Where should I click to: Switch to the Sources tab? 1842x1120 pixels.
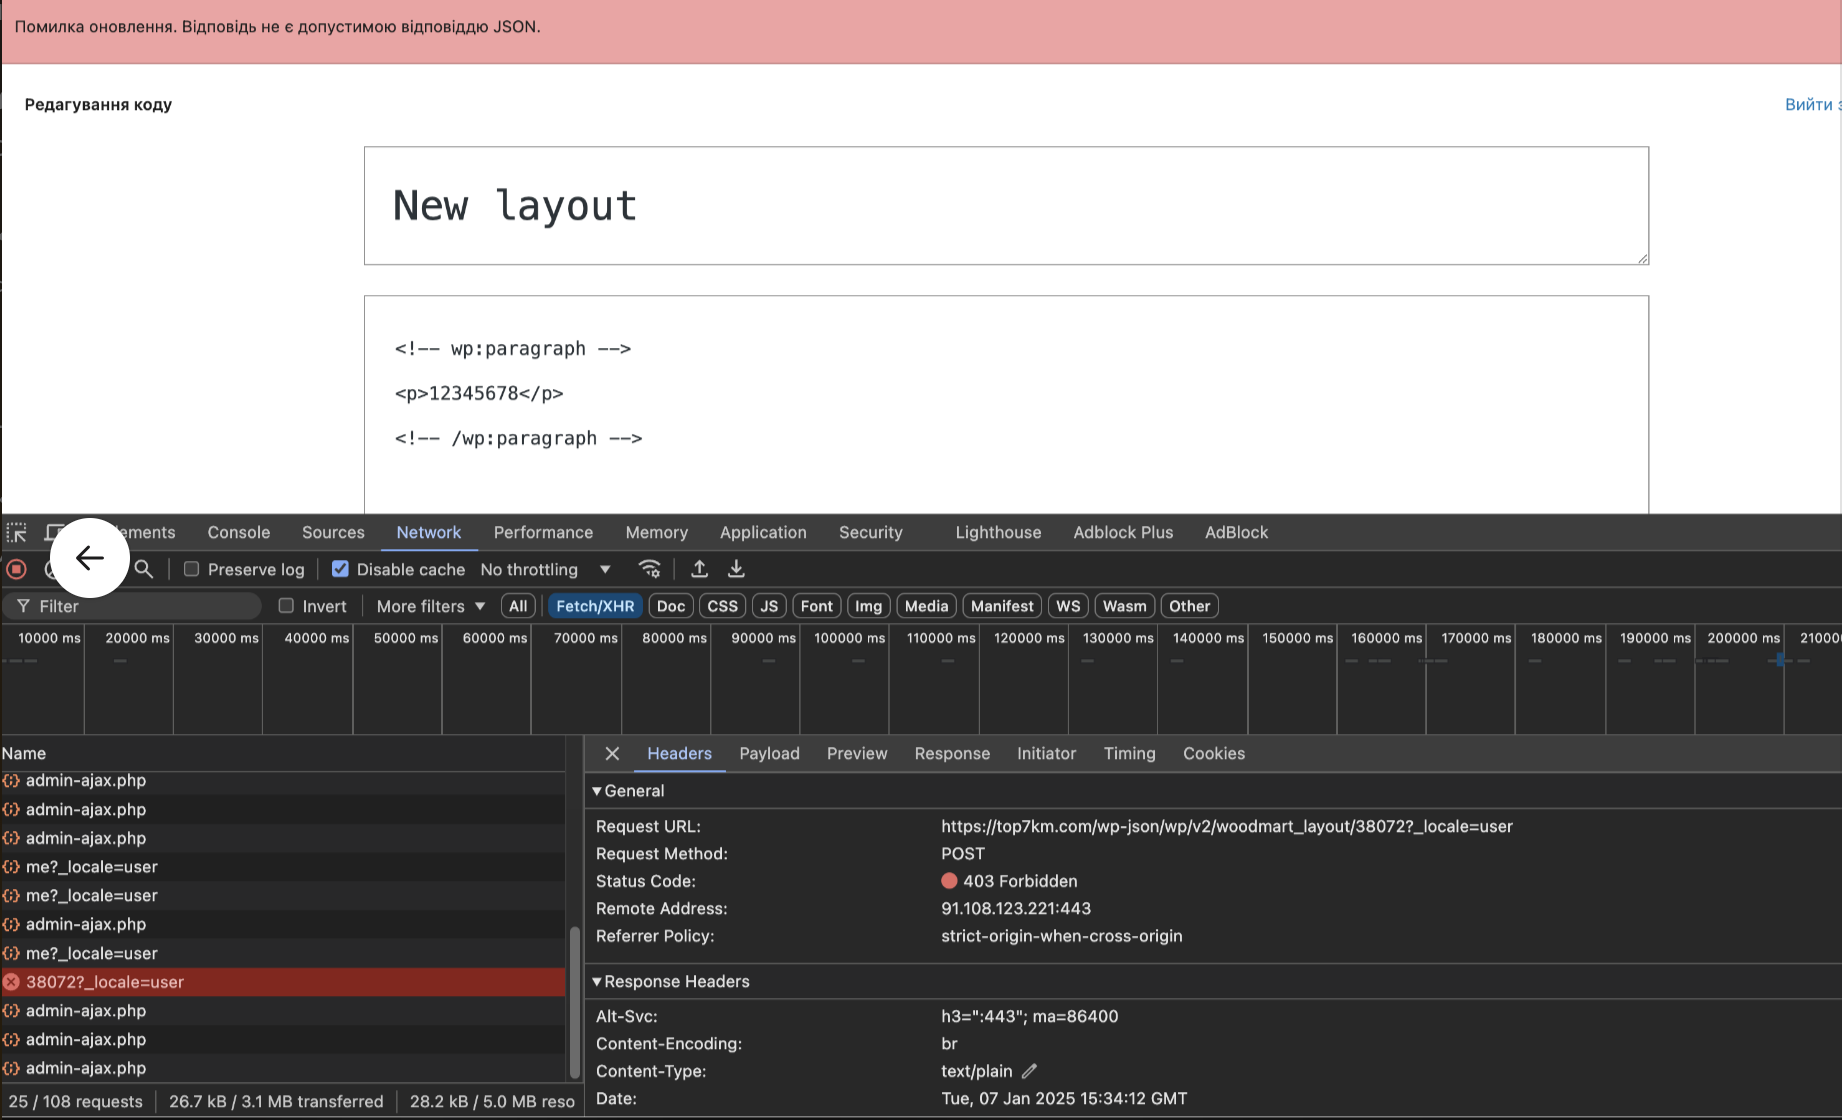click(x=333, y=532)
